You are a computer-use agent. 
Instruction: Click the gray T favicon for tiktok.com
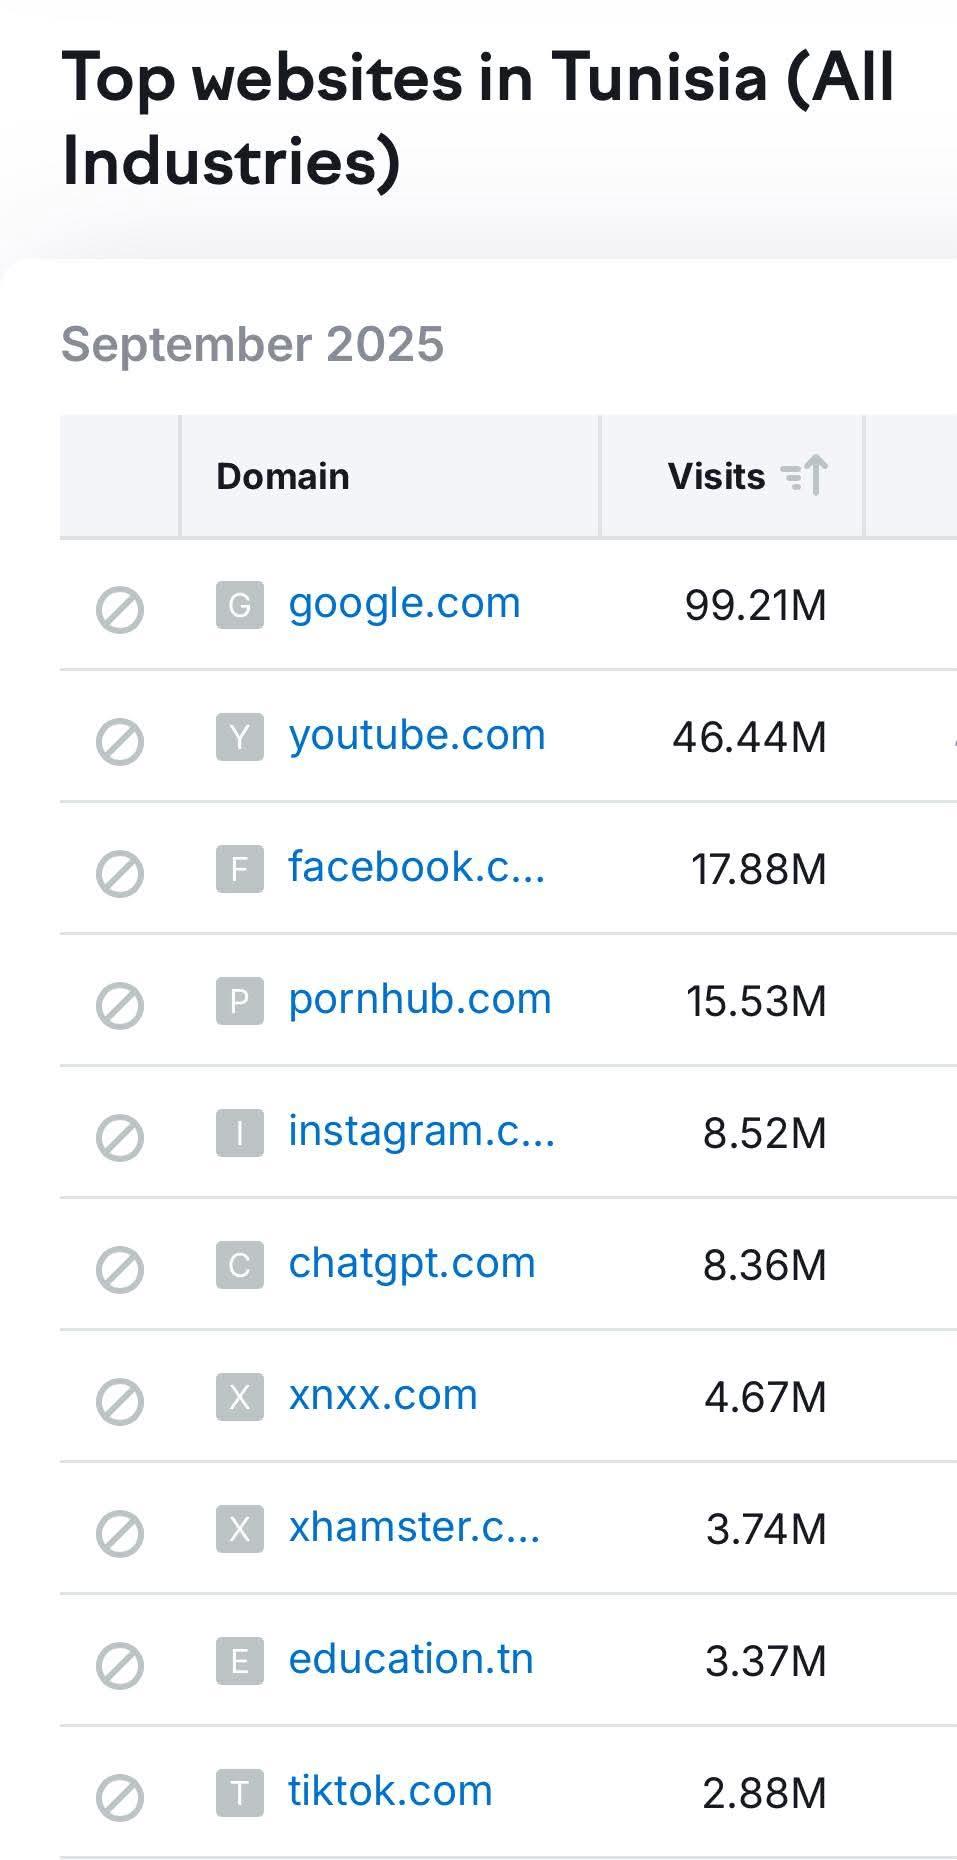(240, 1793)
